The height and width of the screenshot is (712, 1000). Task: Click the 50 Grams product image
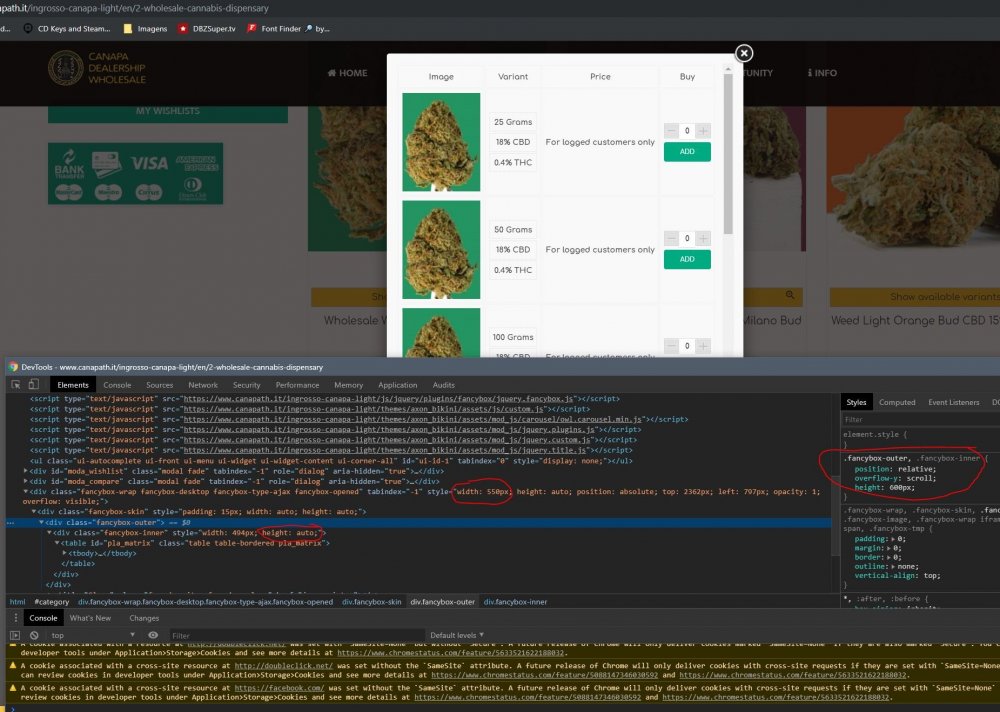[441, 249]
